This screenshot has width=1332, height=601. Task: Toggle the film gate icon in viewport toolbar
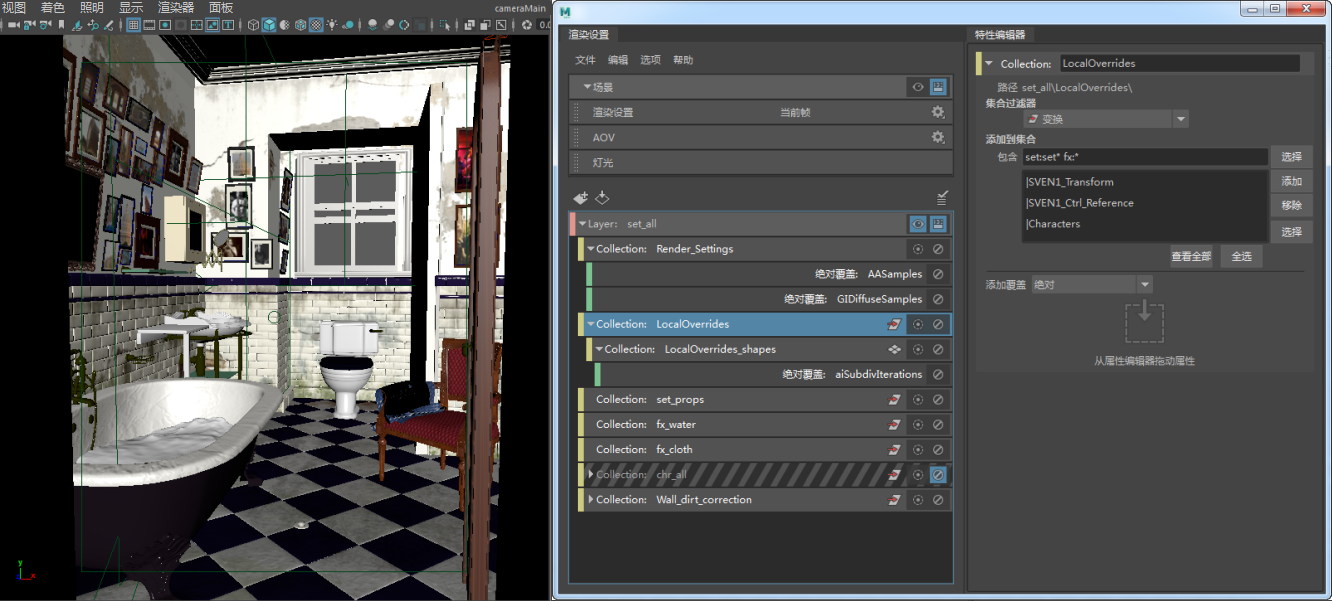(149, 24)
